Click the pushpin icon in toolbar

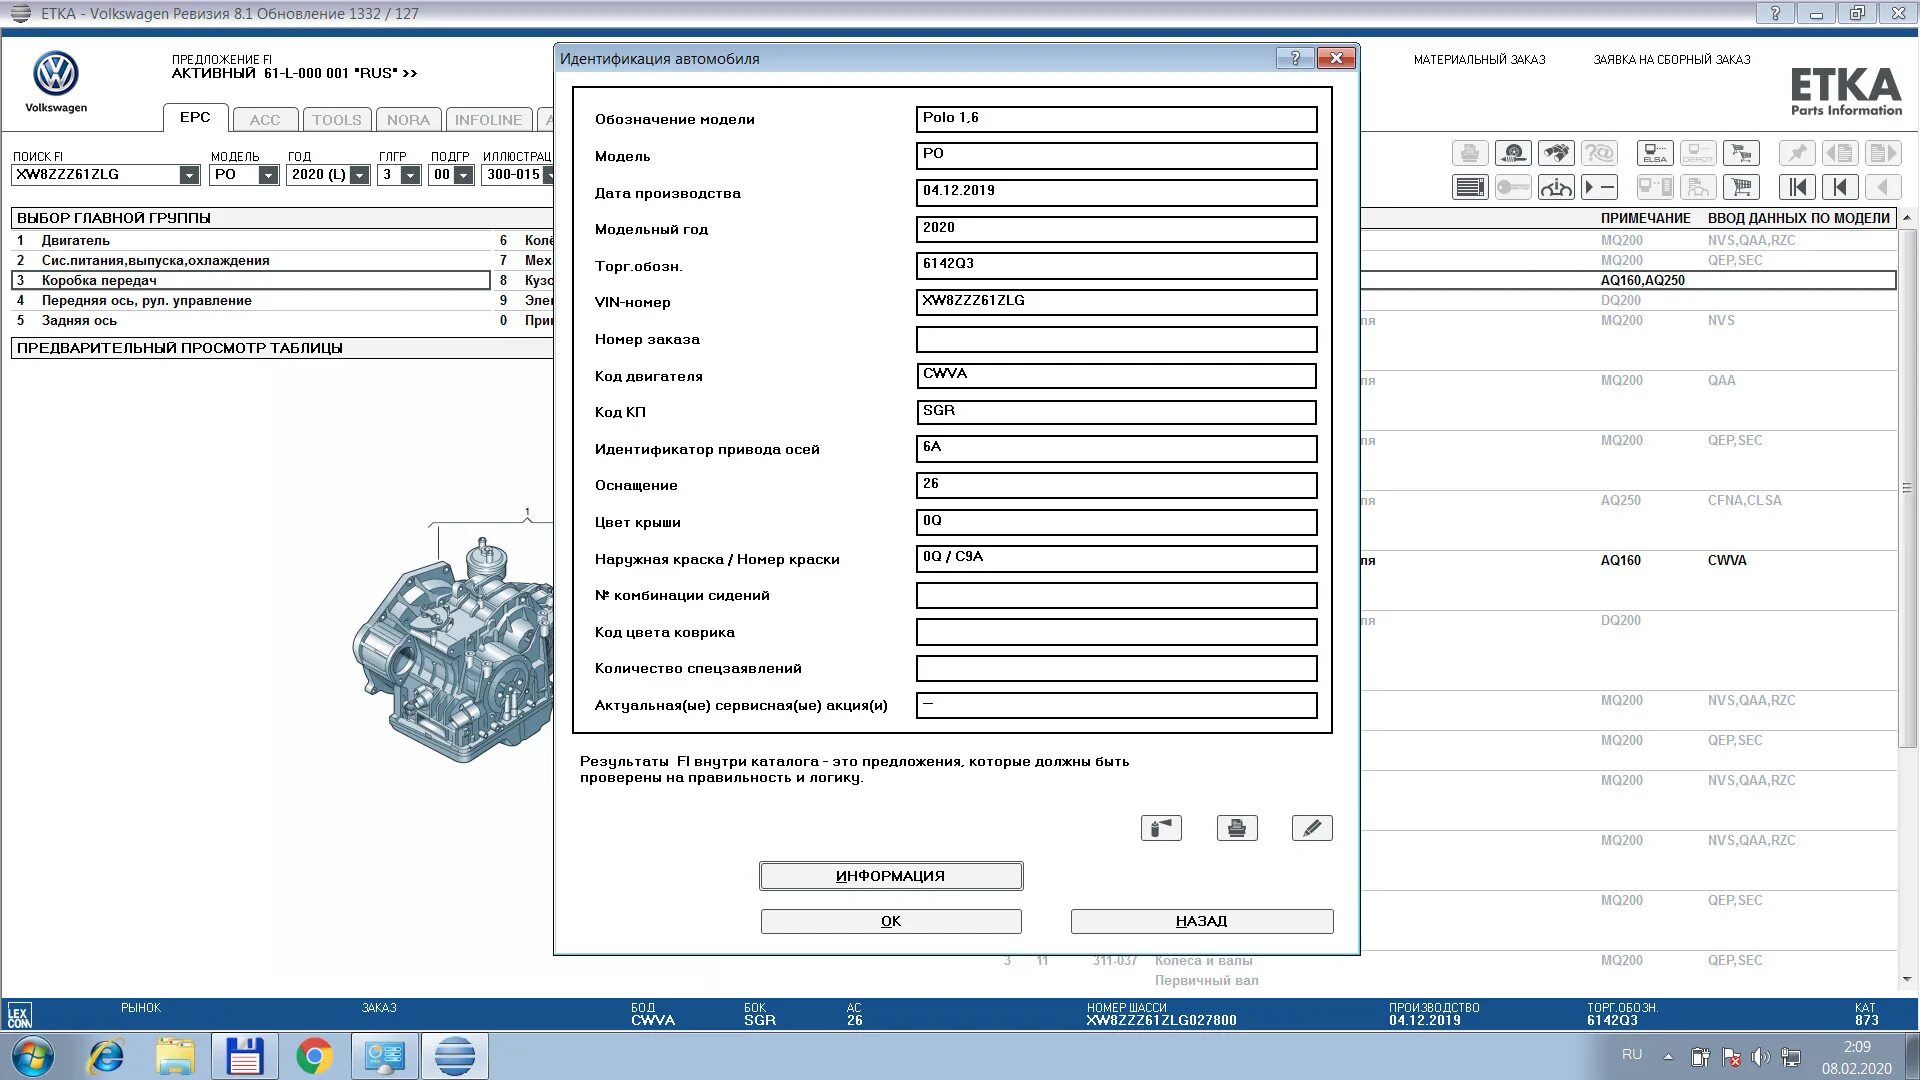click(x=1797, y=153)
